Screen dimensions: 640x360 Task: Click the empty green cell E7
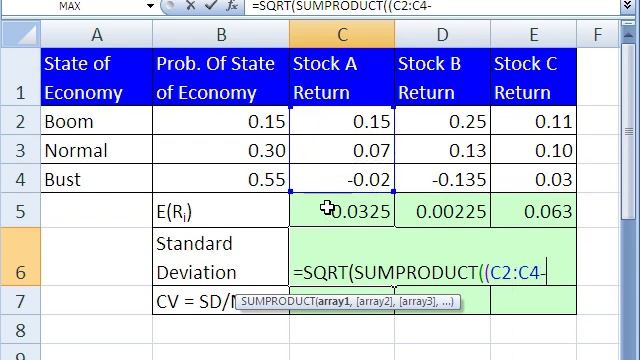[533, 300]
